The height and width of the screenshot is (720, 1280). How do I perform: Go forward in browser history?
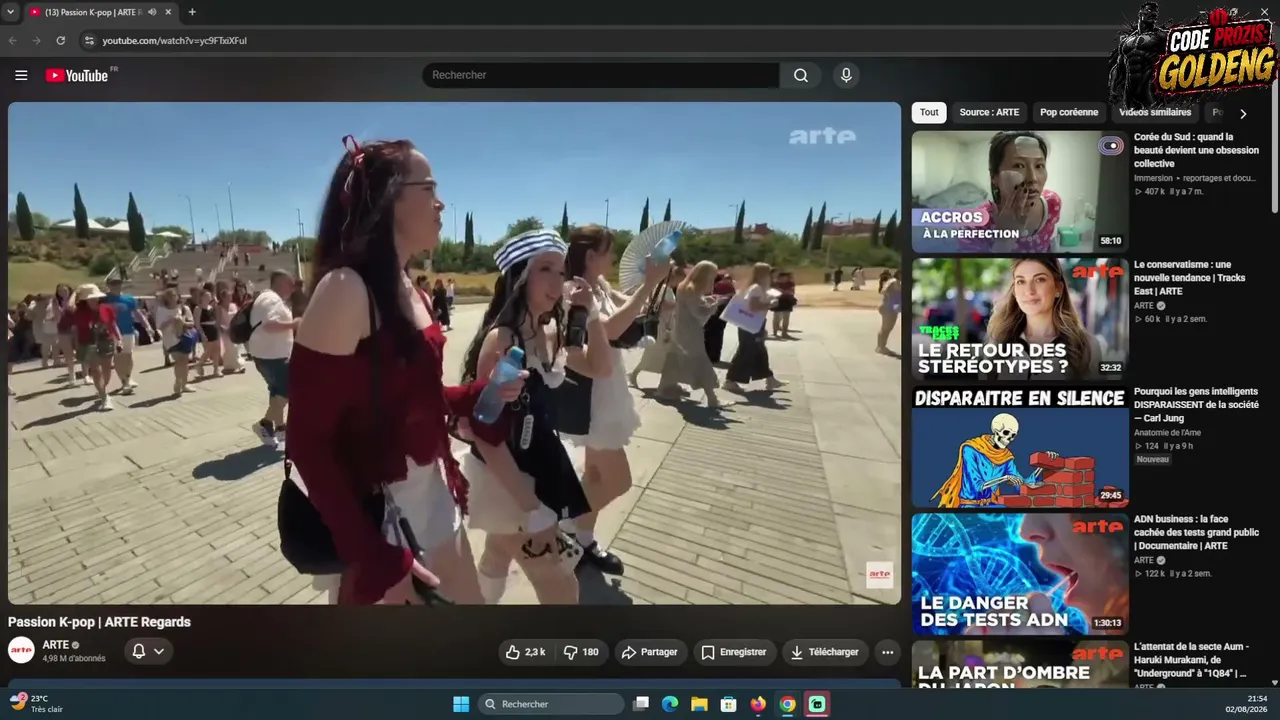point(36,40)
